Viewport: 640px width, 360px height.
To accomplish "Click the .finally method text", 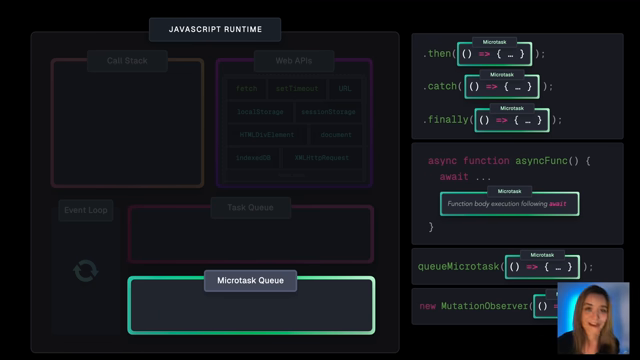I will click(x=446, y=120).
